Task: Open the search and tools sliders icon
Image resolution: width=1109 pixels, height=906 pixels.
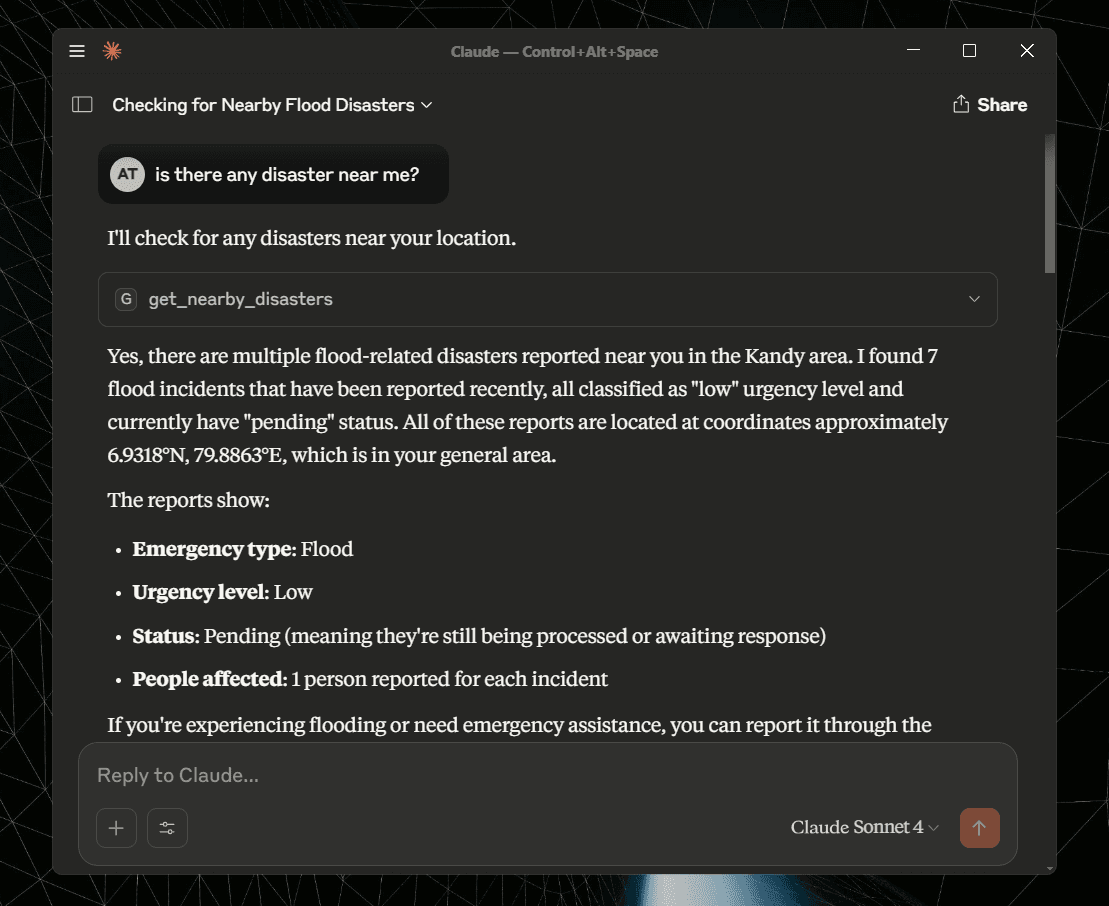Action: click(x=167, y=827)
